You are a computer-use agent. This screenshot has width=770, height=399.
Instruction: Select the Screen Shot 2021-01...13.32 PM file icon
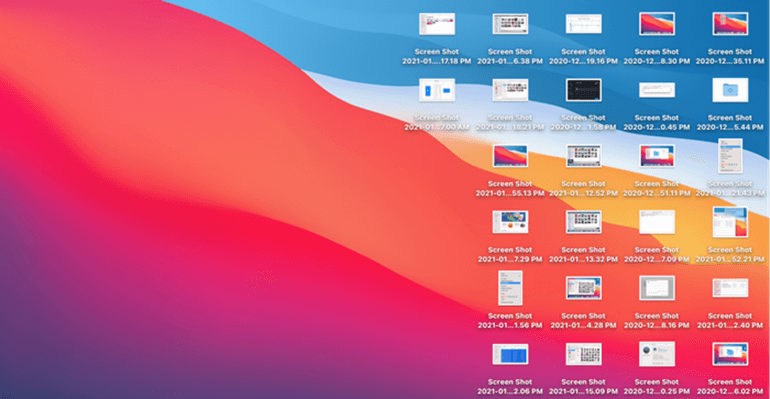[x=583, y=222]
